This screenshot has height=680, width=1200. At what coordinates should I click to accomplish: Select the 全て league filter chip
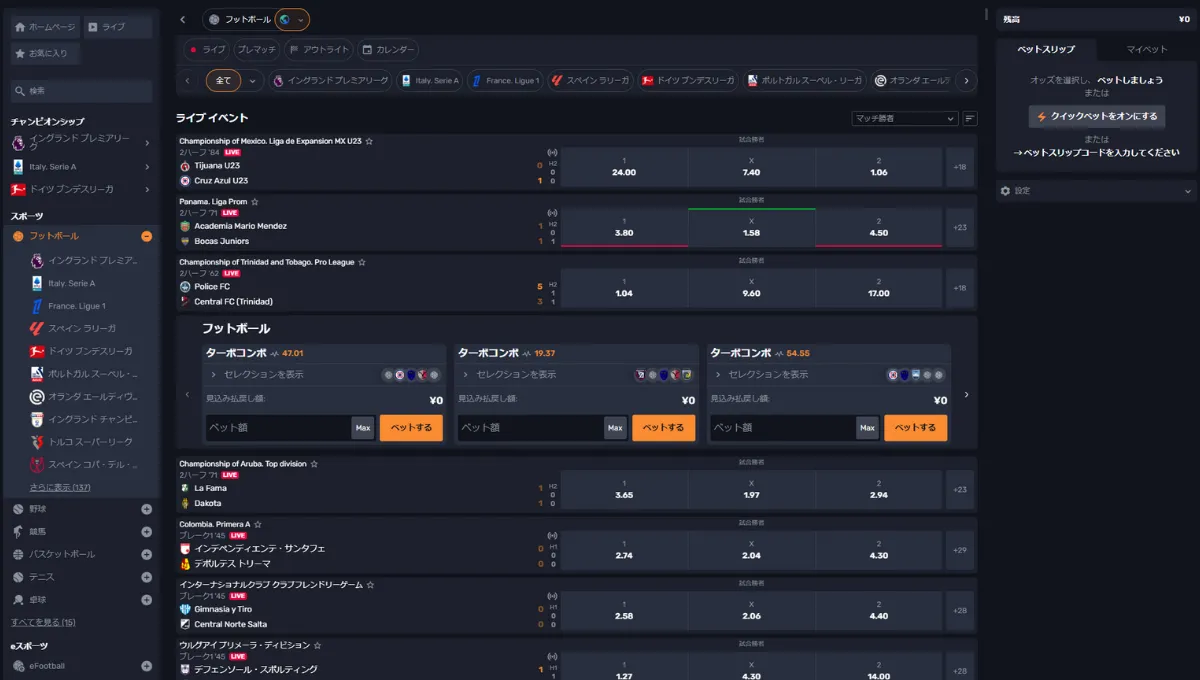click(223, 81)
